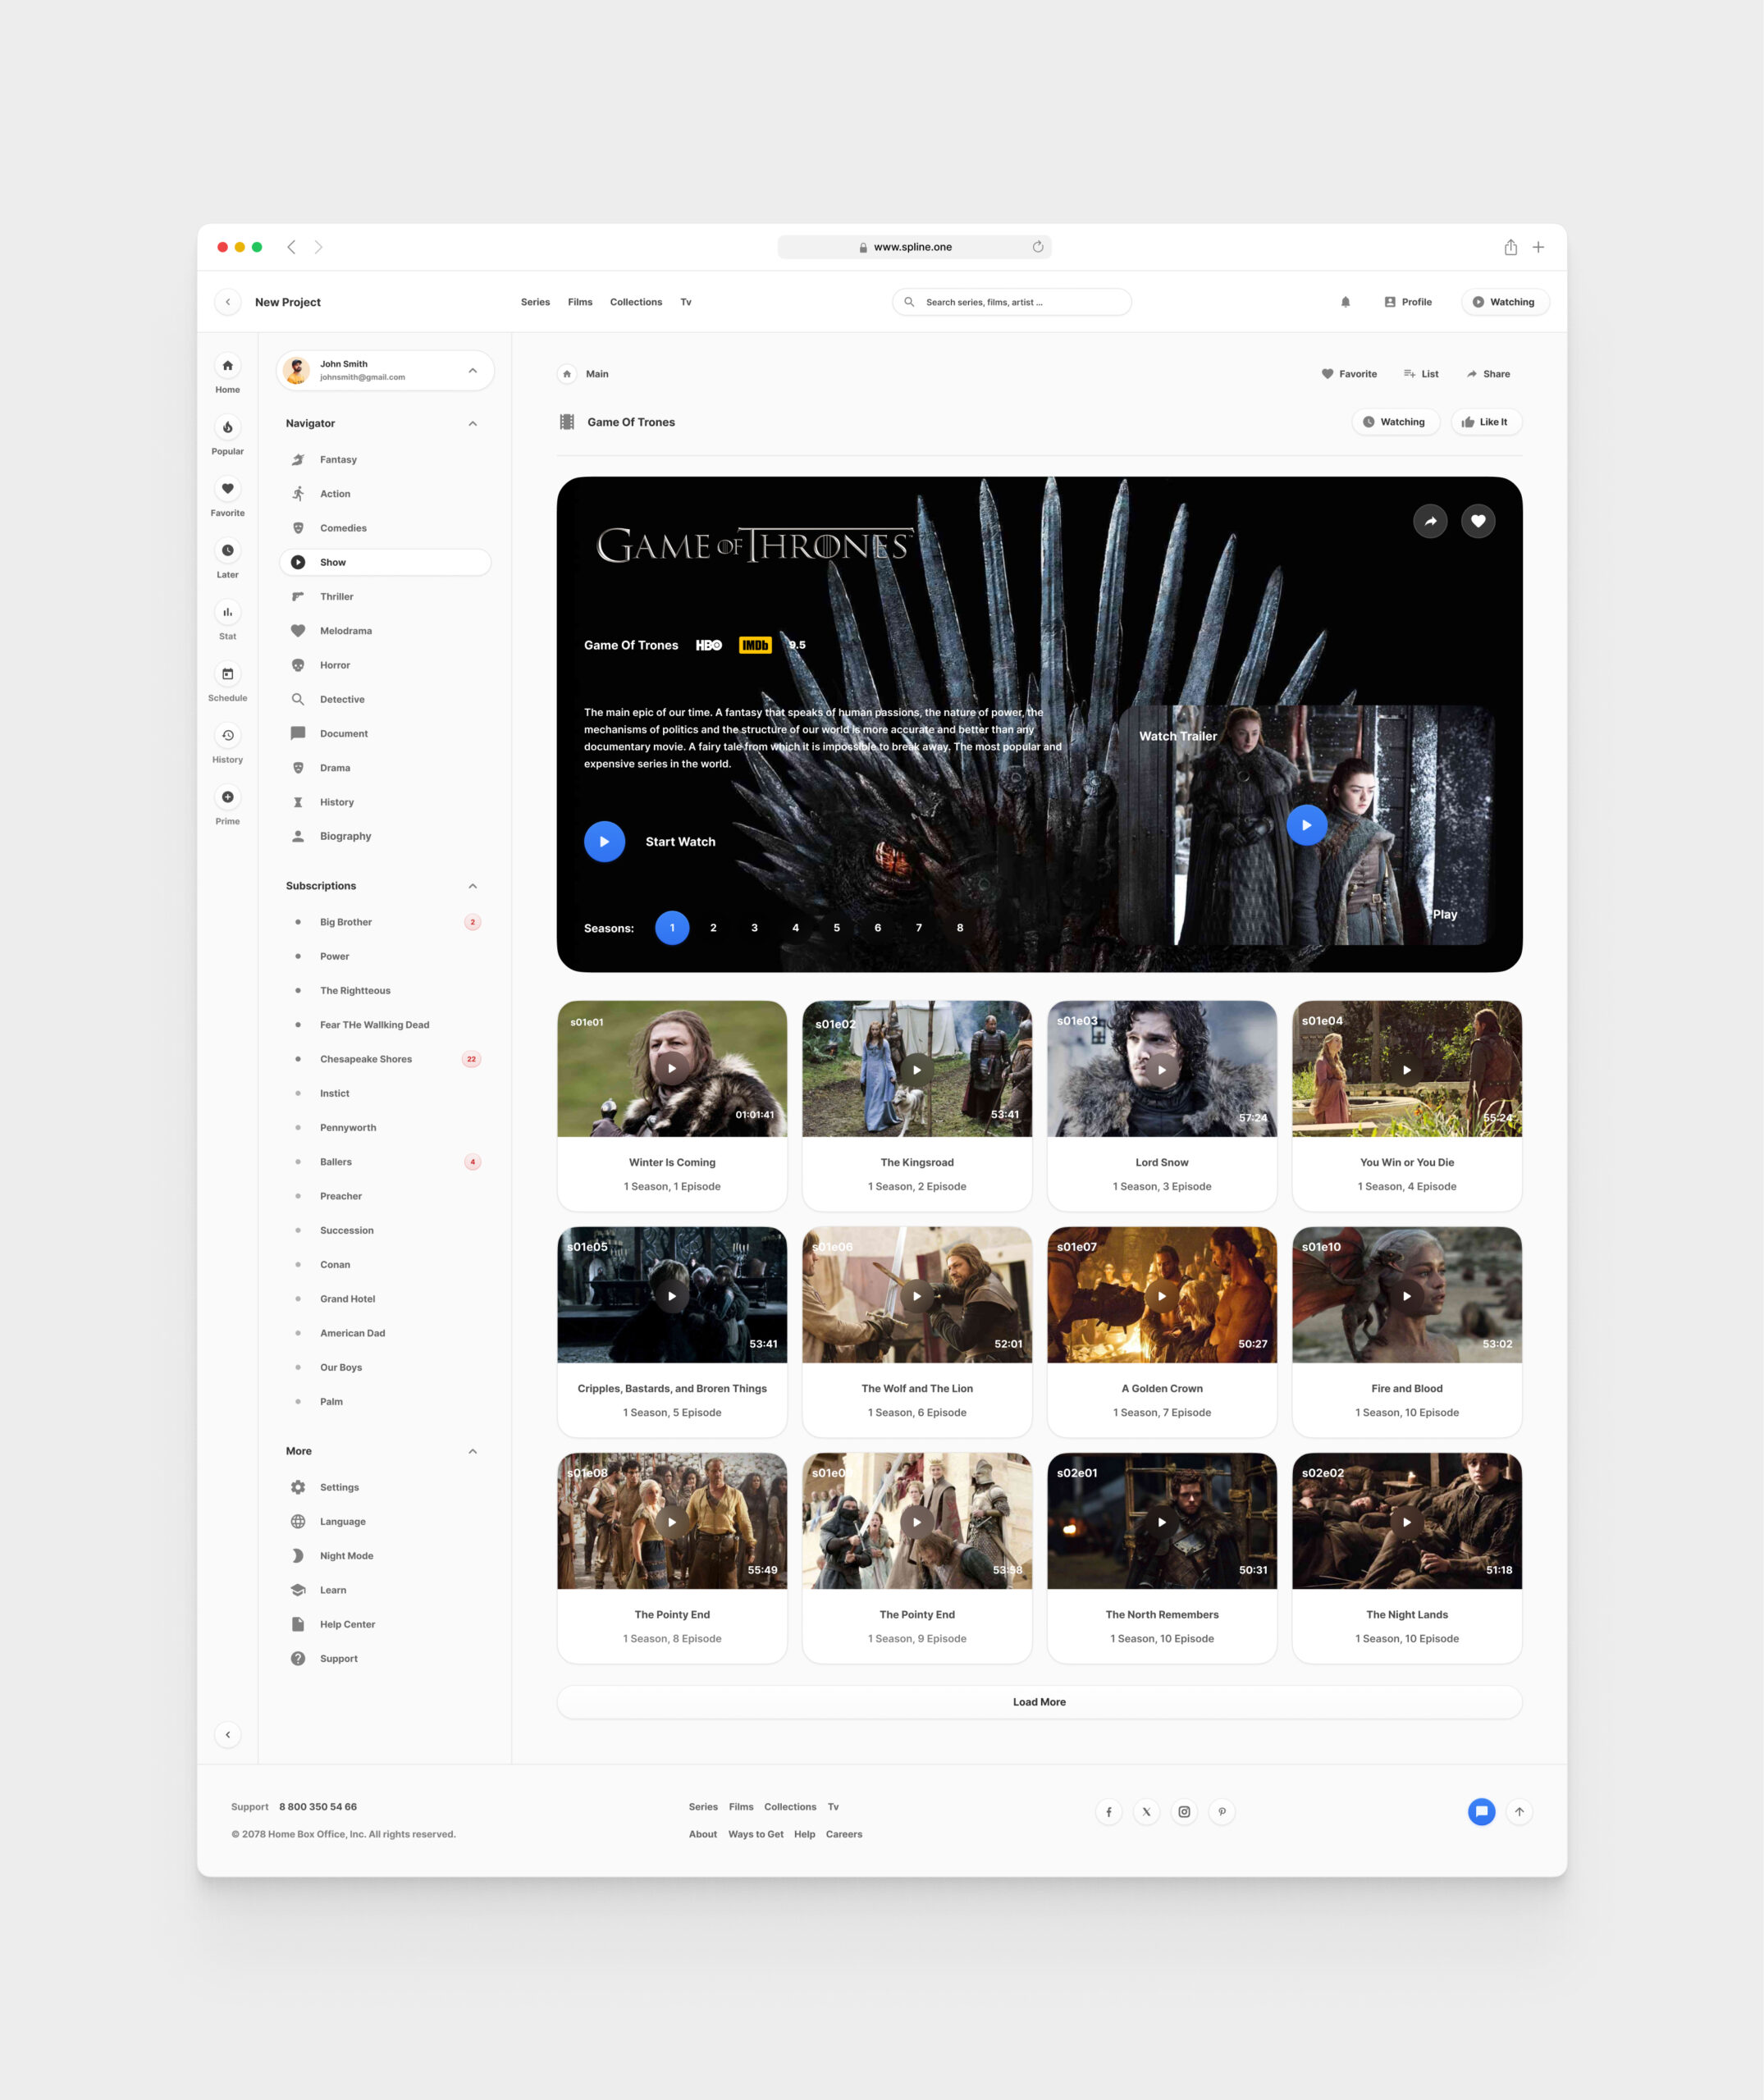Go back with the browser back arrow
Screen dimensions: 1764x2100
[x=291, y=247]
